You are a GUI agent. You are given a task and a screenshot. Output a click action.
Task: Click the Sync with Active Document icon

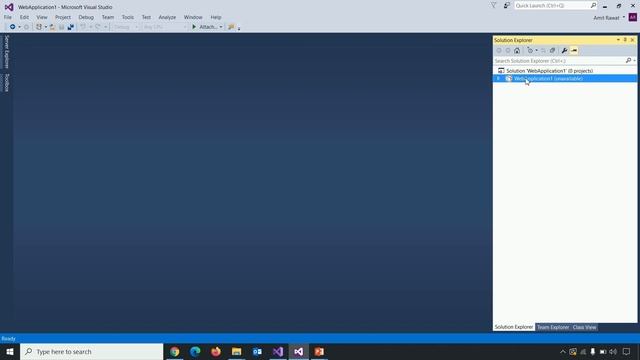[543, 51]
